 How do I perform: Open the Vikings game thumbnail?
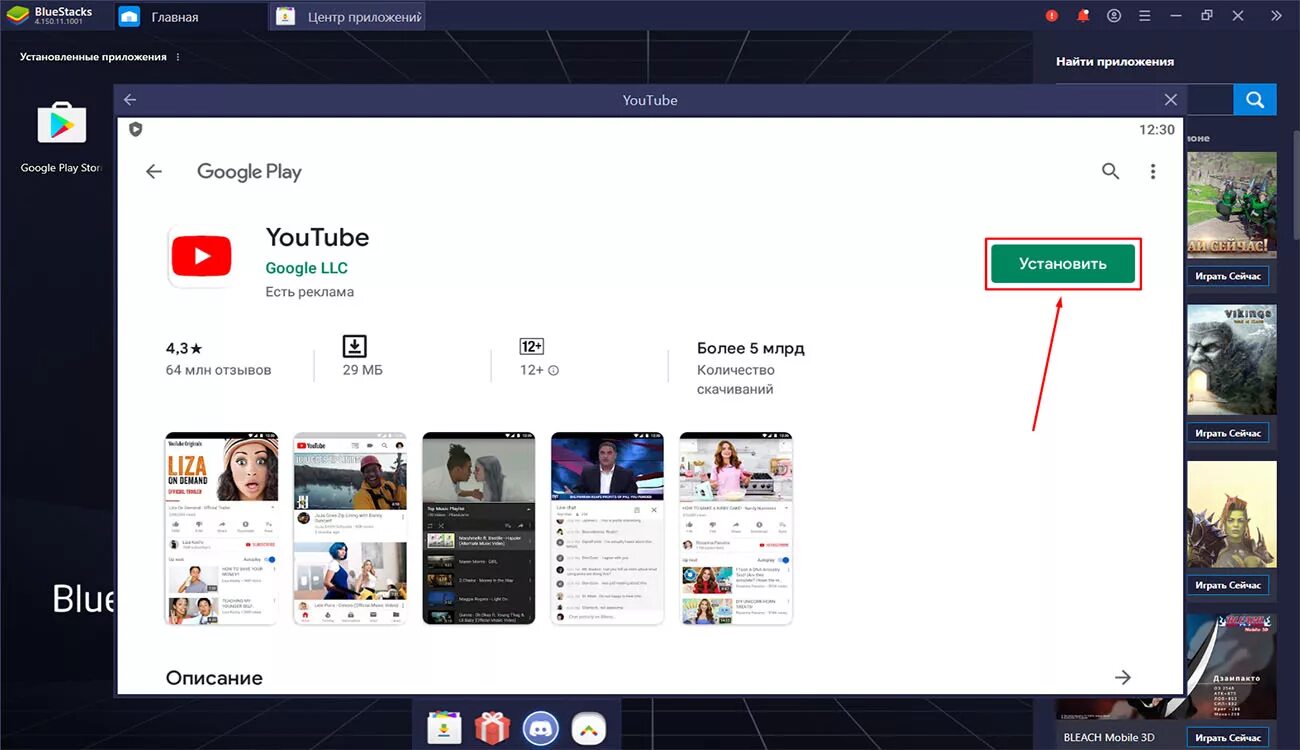1231,360
